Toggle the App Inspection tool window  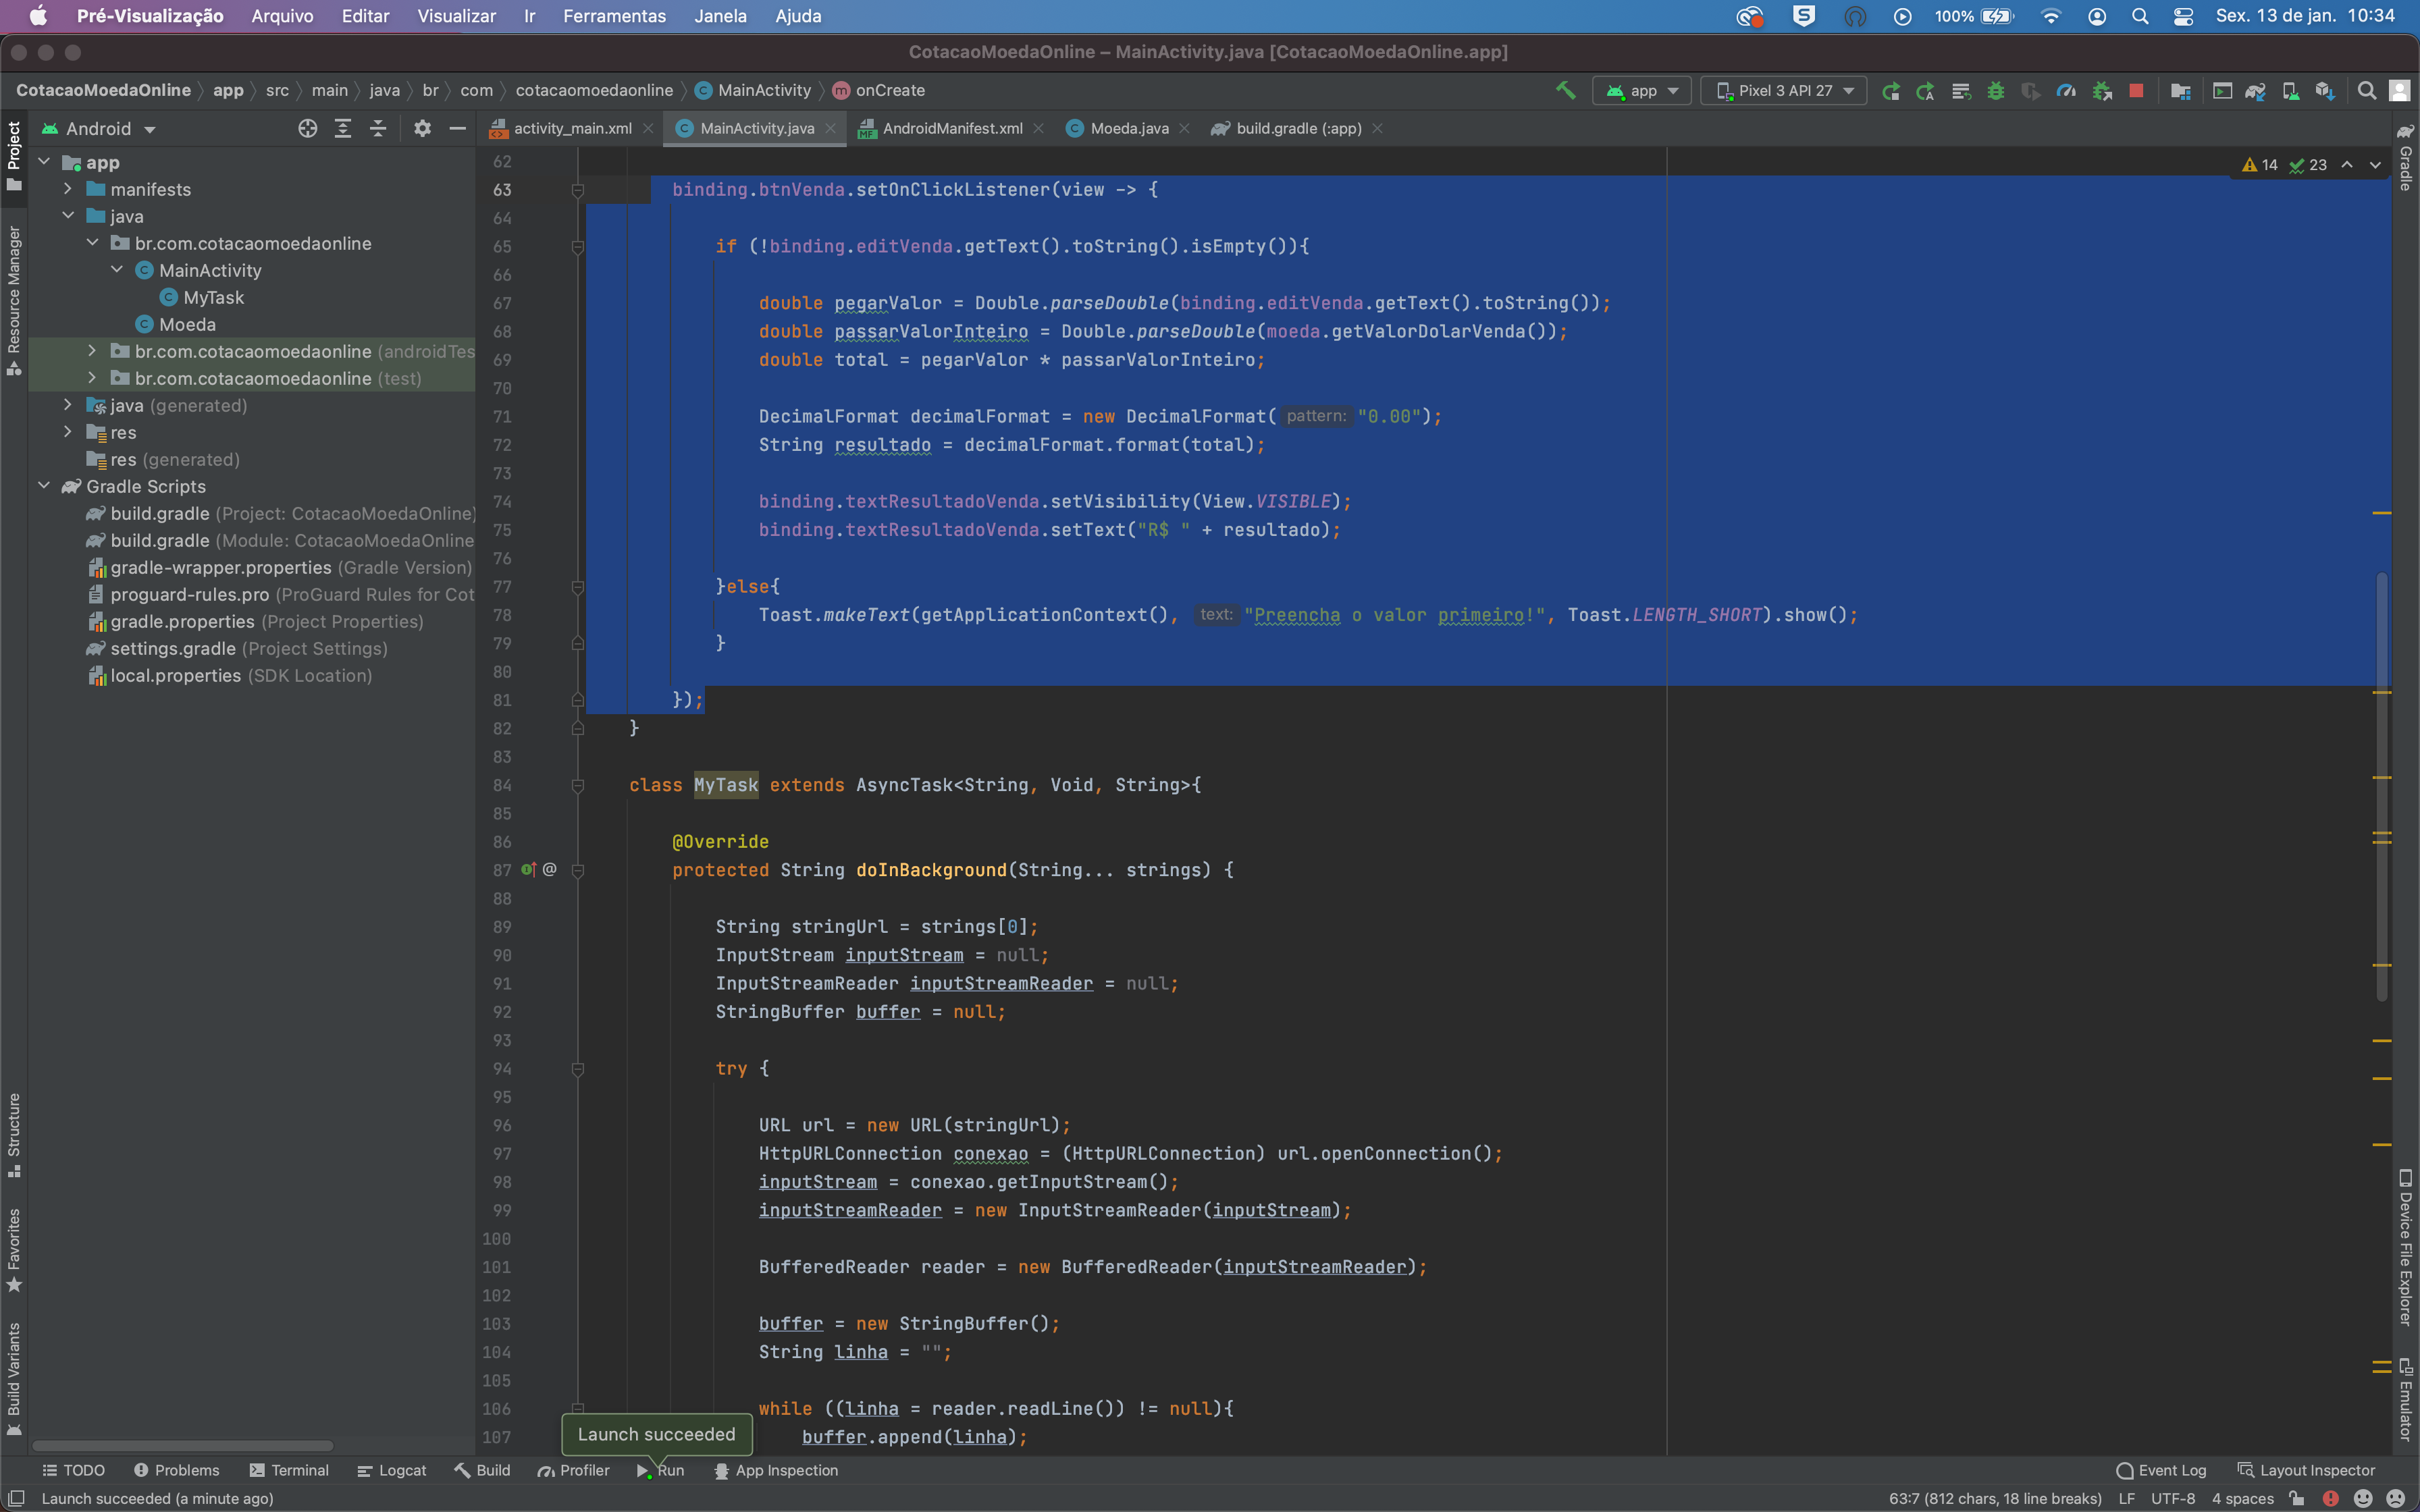(777, 1470)
